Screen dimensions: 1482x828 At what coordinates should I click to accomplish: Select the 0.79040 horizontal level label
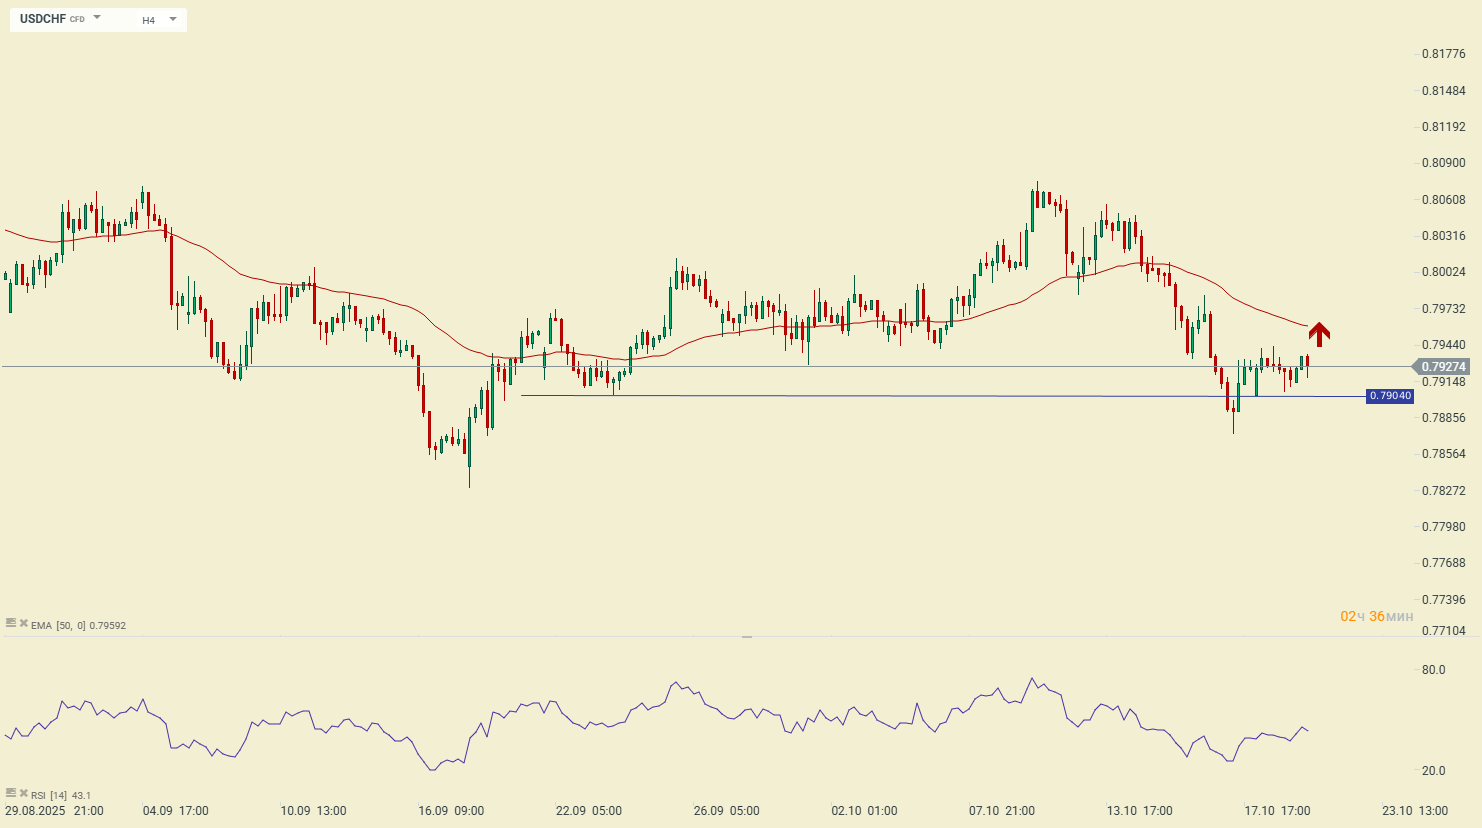(1389, 396)
